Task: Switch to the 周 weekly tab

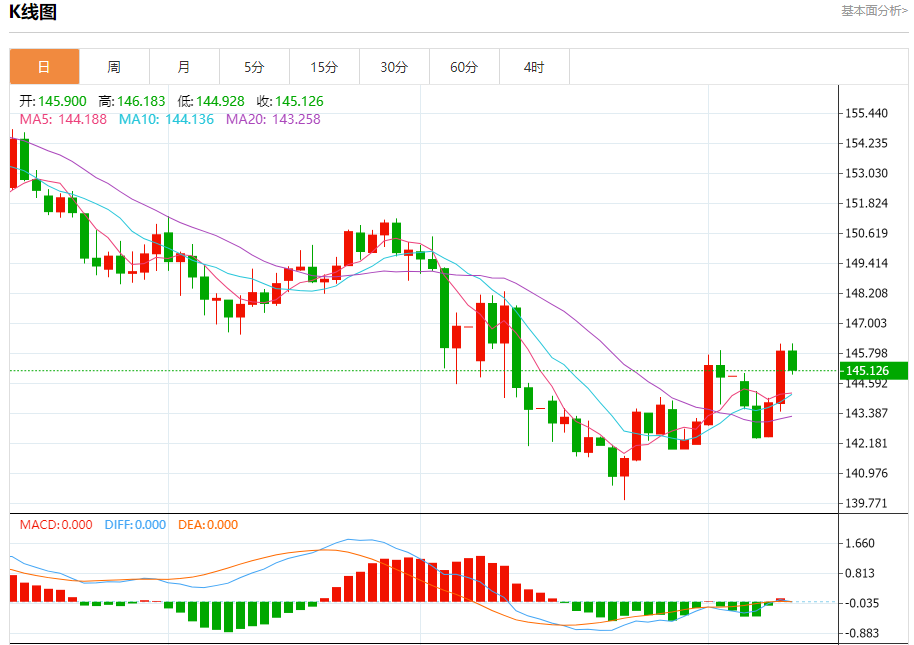Action: pos(114,67)
